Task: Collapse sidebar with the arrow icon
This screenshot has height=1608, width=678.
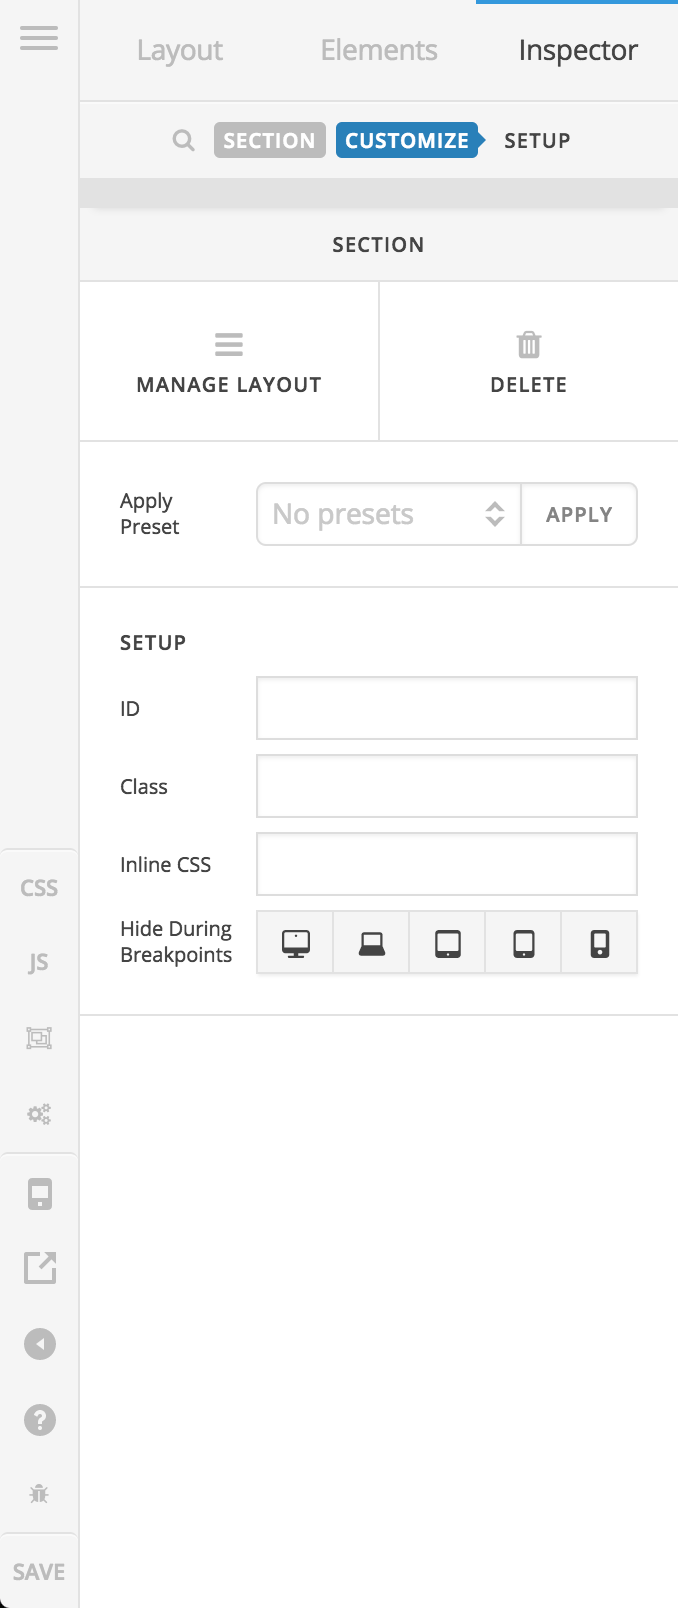Action: 39,1344
